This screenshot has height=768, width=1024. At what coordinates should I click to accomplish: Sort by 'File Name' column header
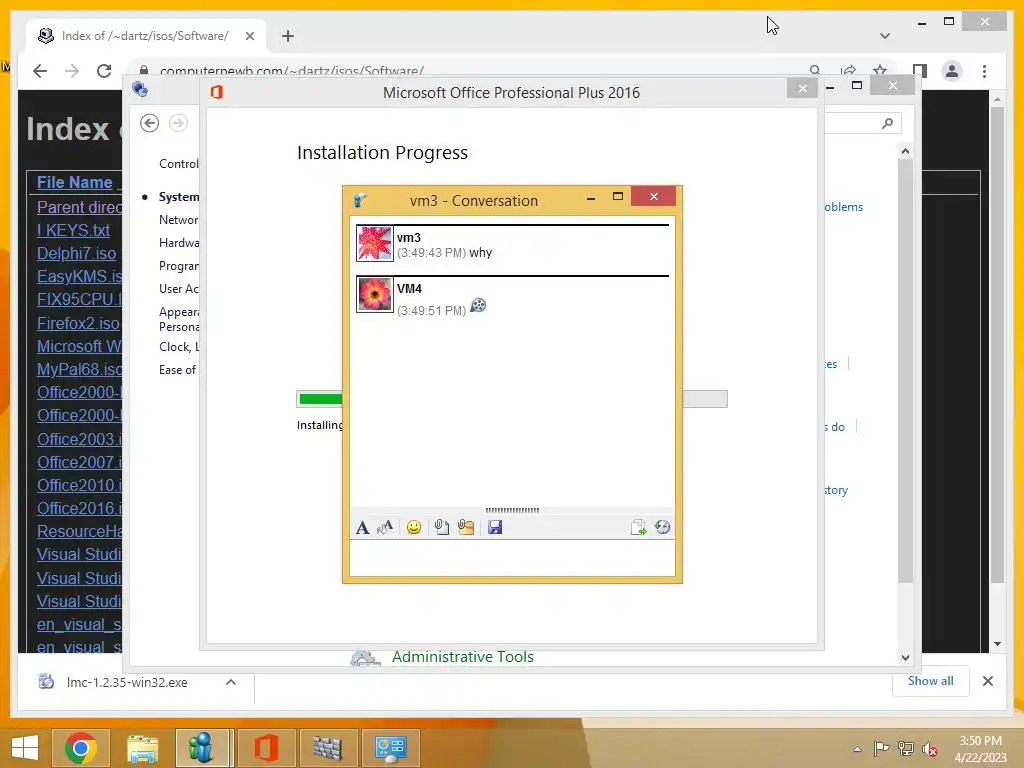(74, 182)
